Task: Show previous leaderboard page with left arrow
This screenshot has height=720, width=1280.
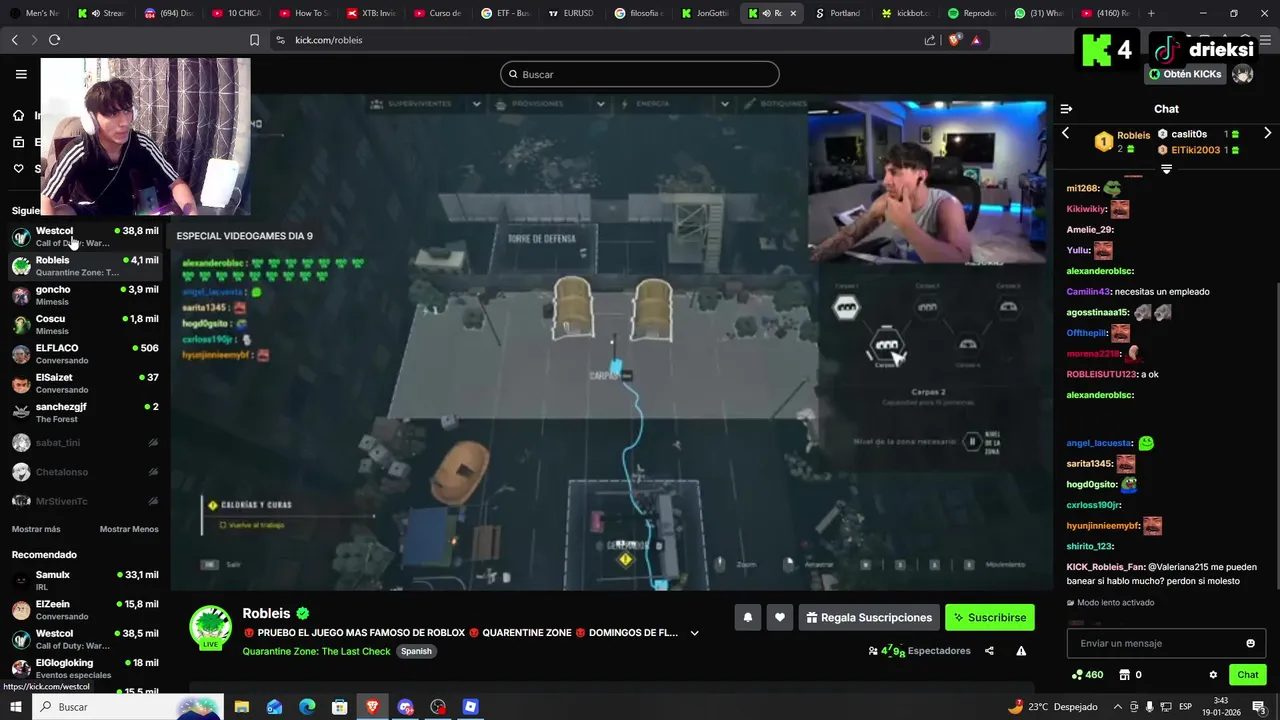Action: tap(1065, 134)
